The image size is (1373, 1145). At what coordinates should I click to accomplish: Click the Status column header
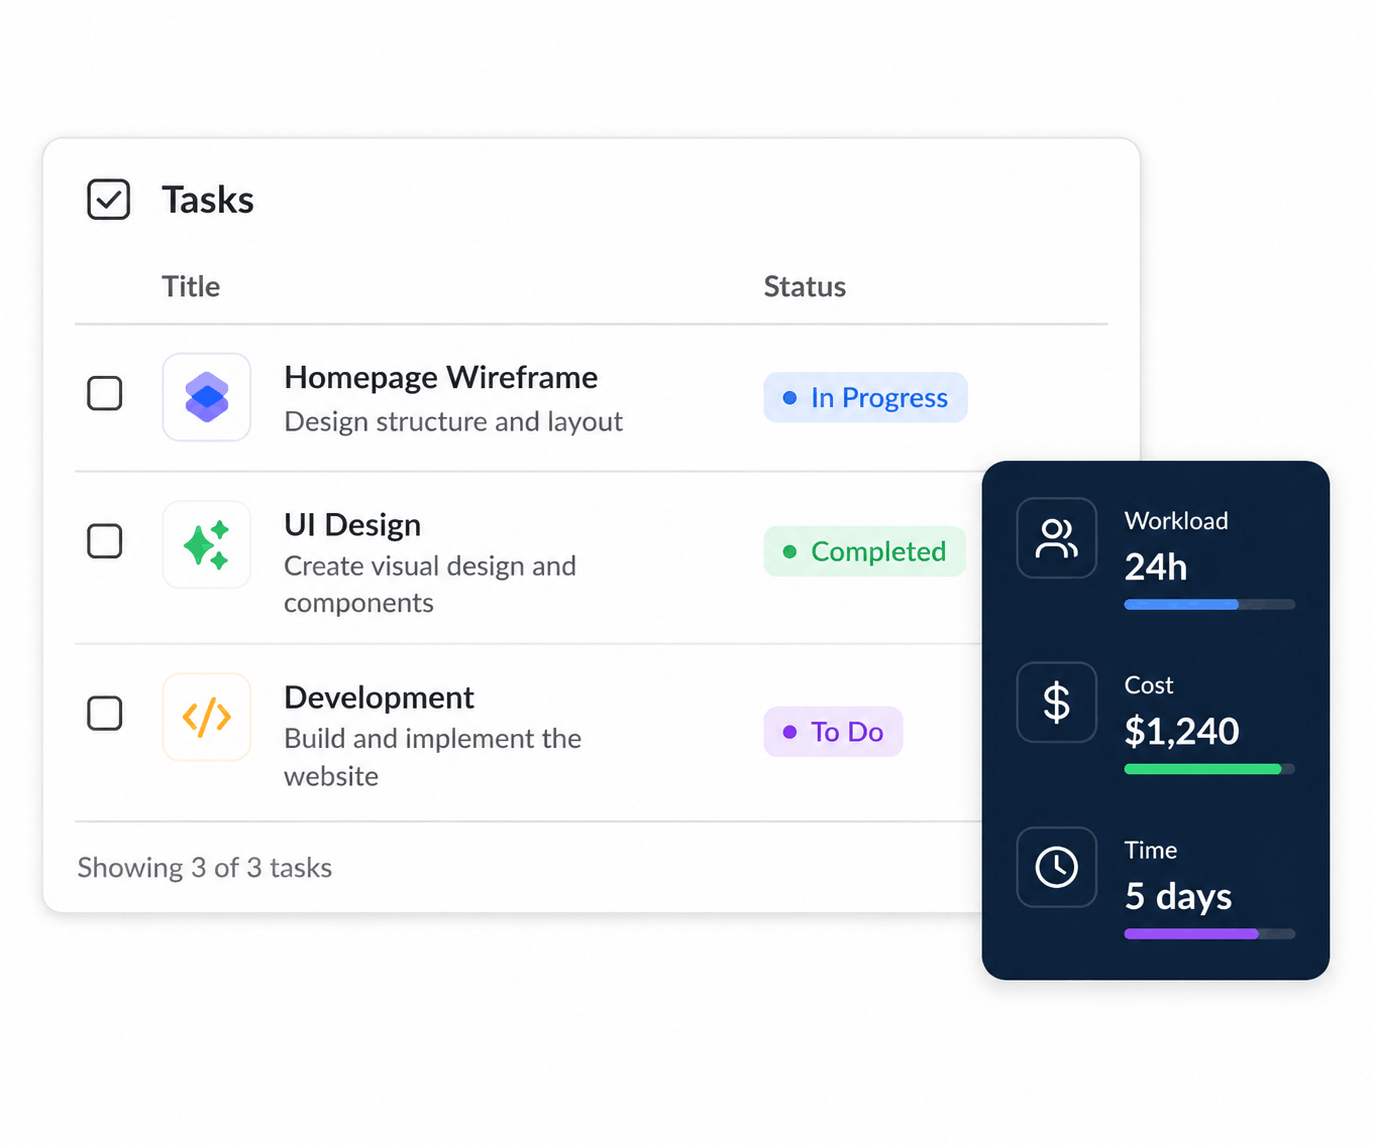805,287
